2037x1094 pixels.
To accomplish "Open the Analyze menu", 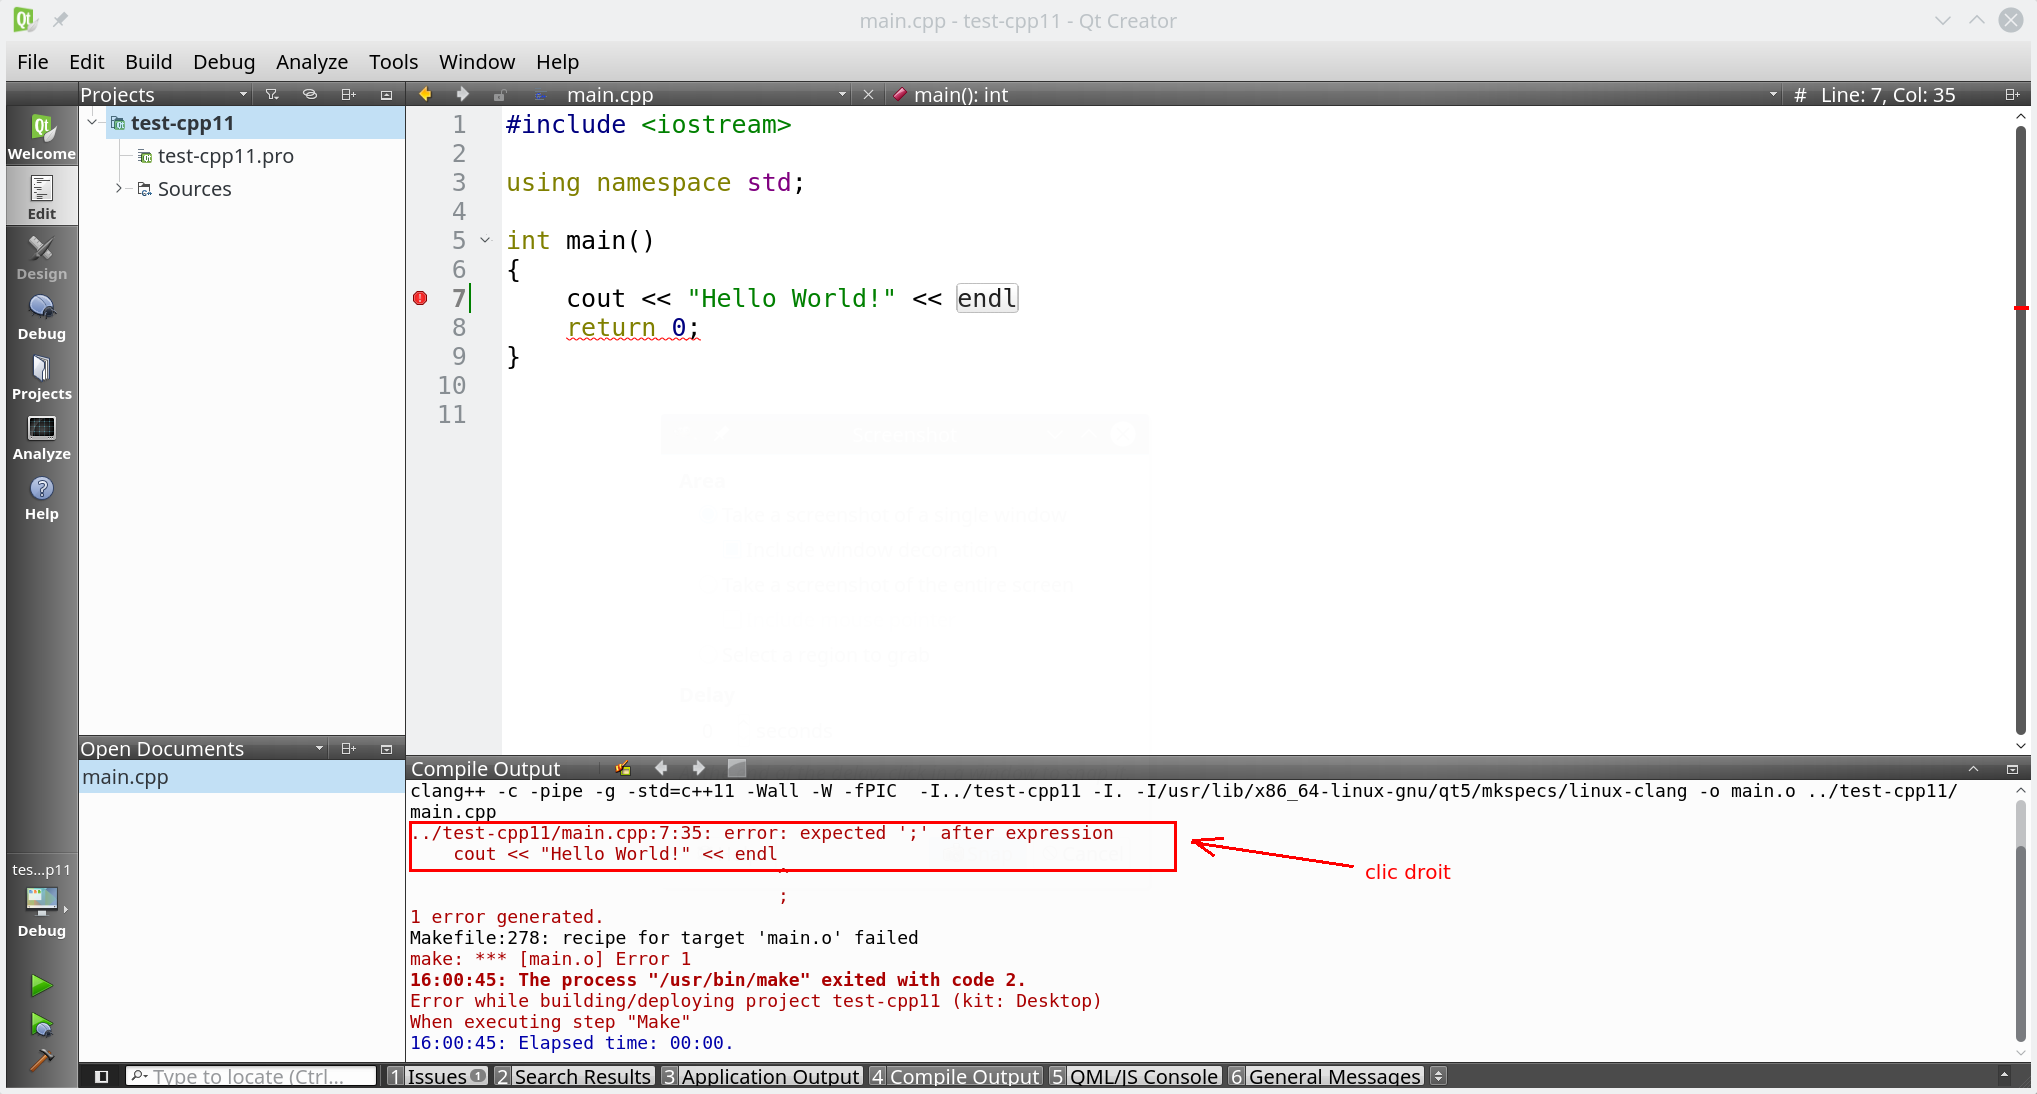I will 312,62.
